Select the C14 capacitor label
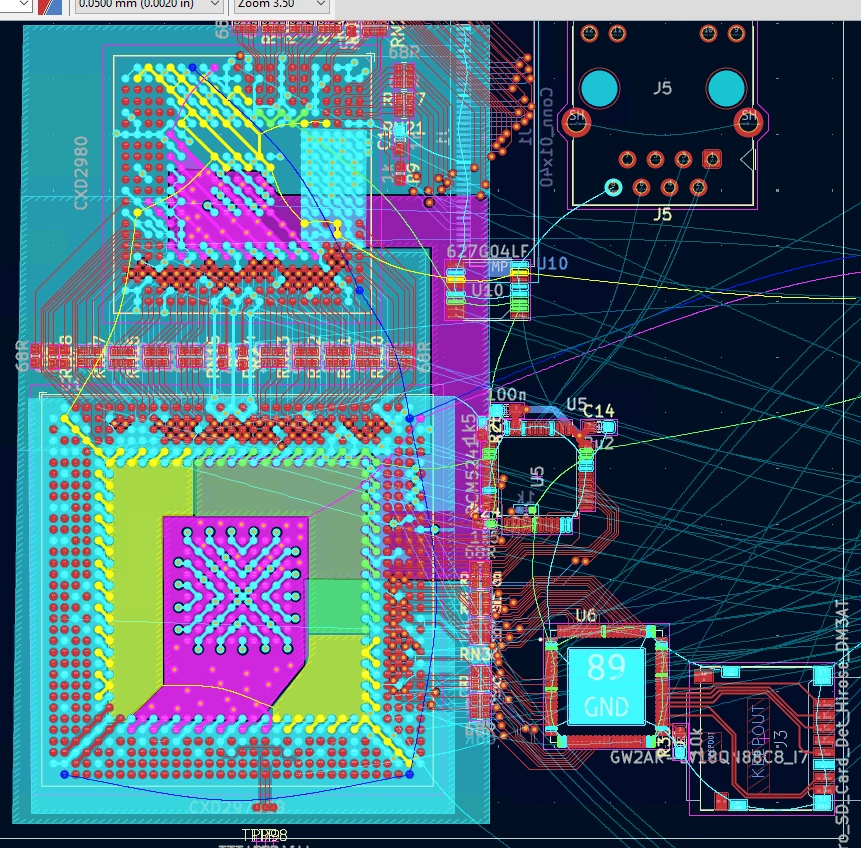The height and width of the screenshot is (848, 861). point(599,411)
